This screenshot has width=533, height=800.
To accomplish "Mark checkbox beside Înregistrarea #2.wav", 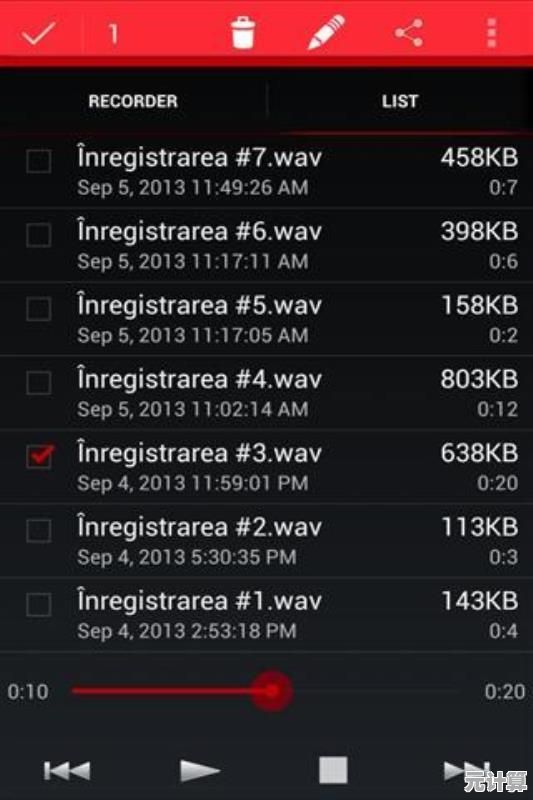I will coord(39,531).
